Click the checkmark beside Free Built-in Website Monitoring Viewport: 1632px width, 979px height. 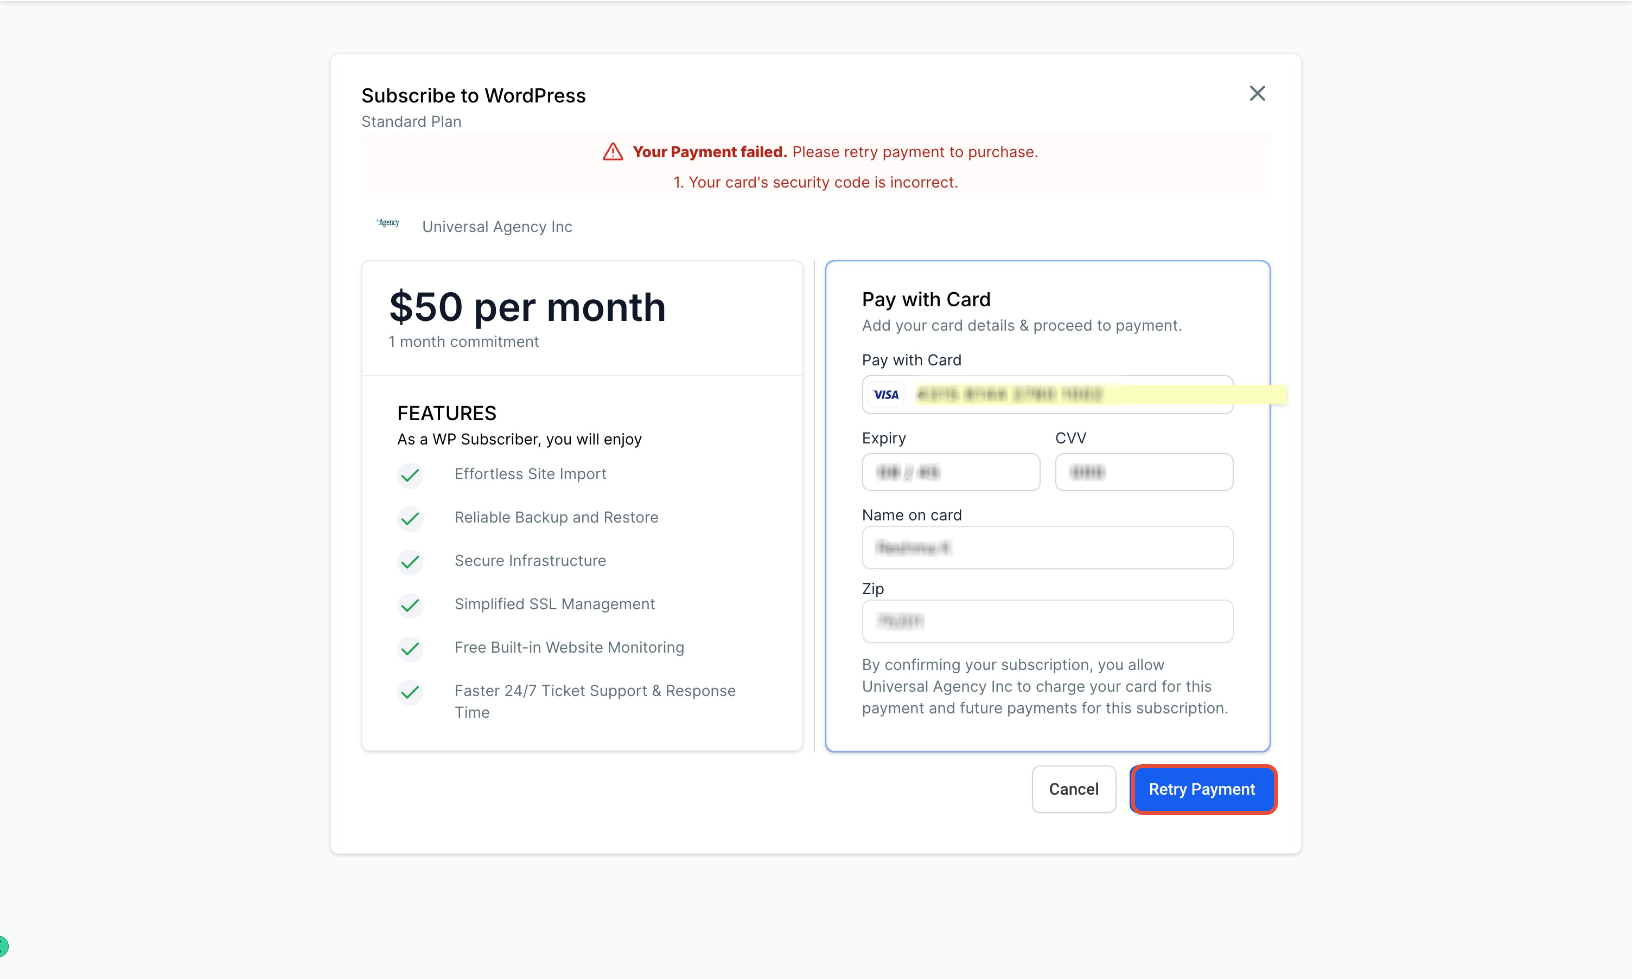(x=410, y=648)
